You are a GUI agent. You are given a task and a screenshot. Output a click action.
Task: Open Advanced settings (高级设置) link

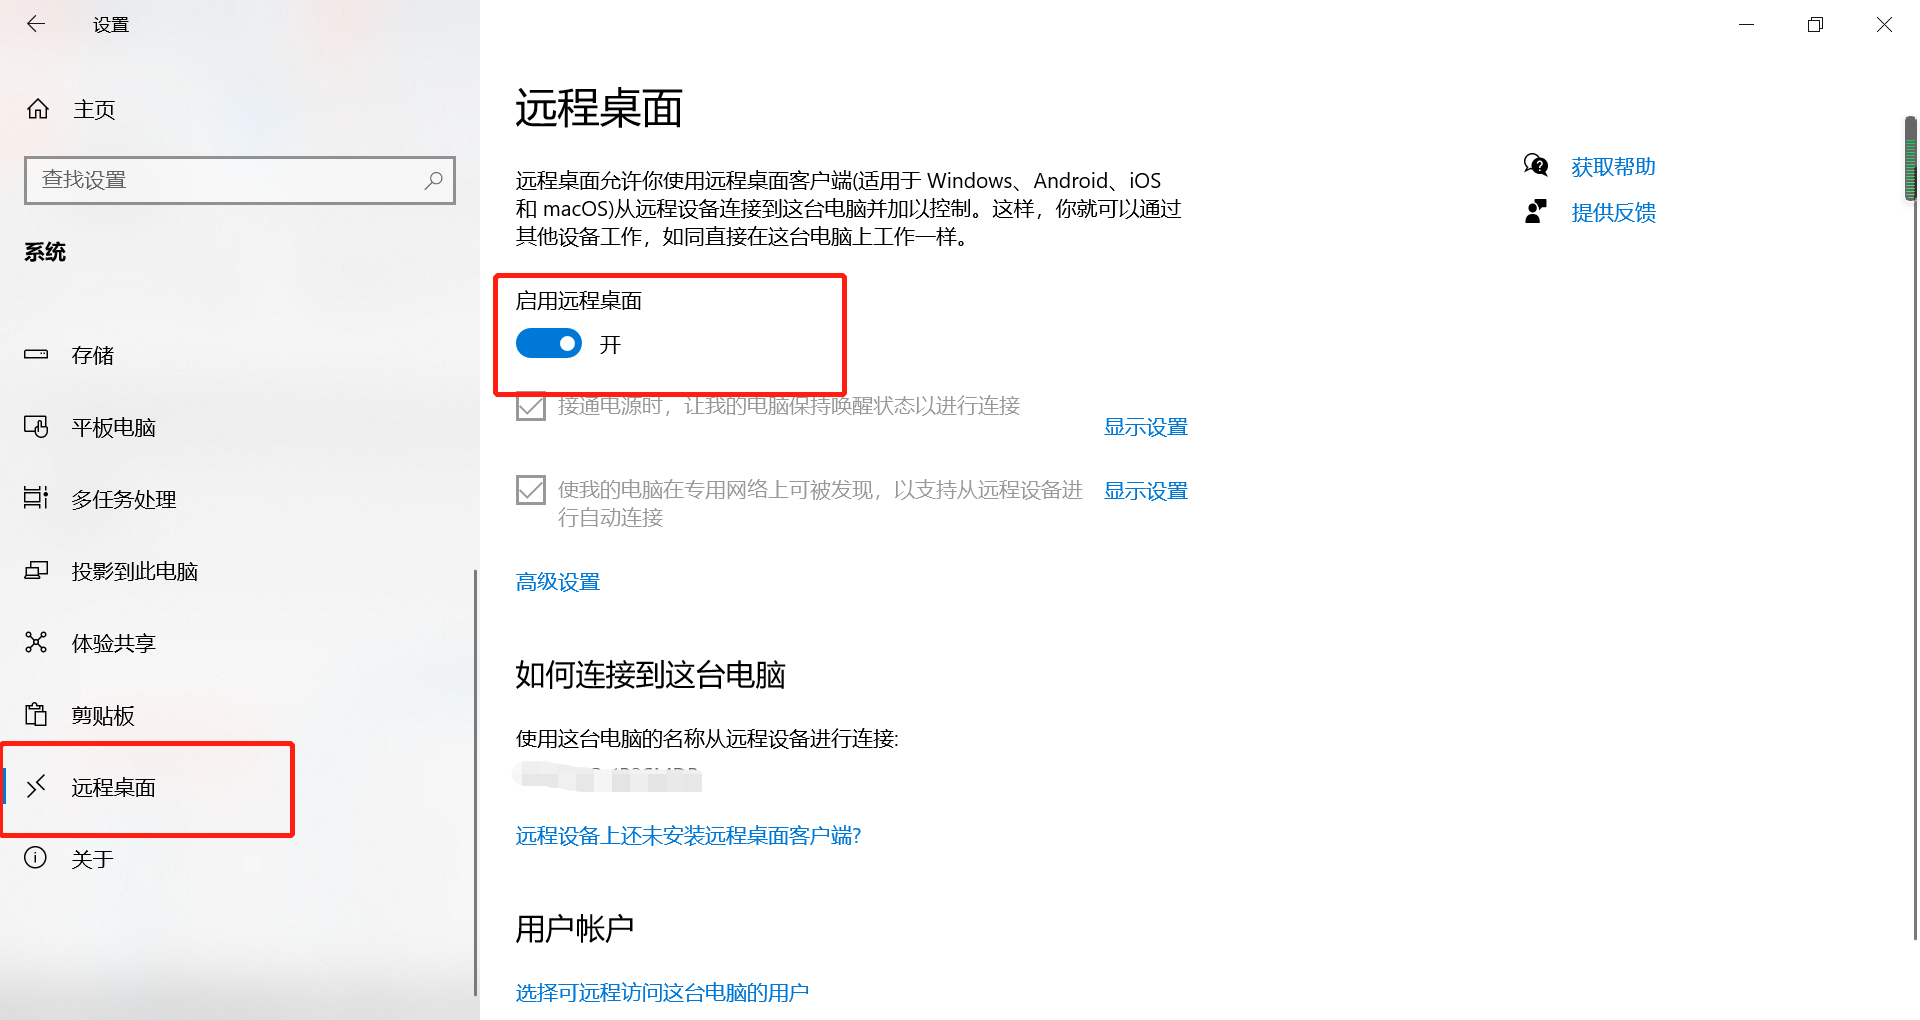tap(558, 582)
